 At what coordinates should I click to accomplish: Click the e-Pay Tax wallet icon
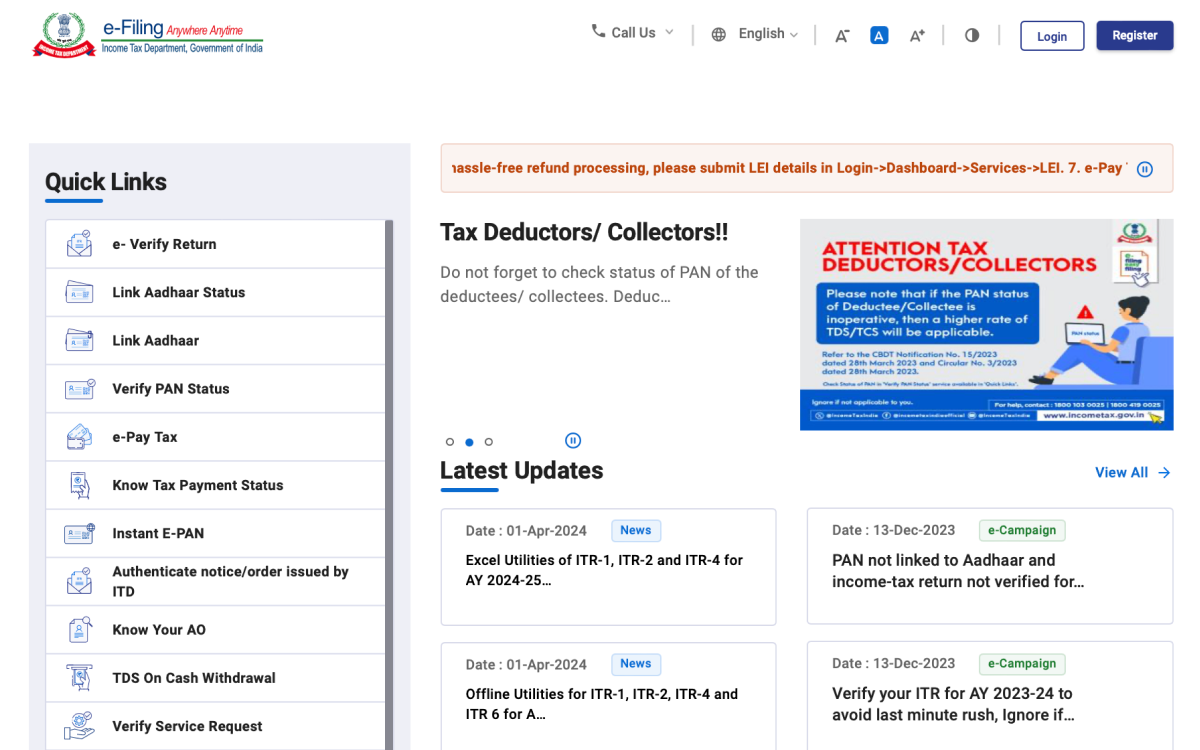[79, 437]
